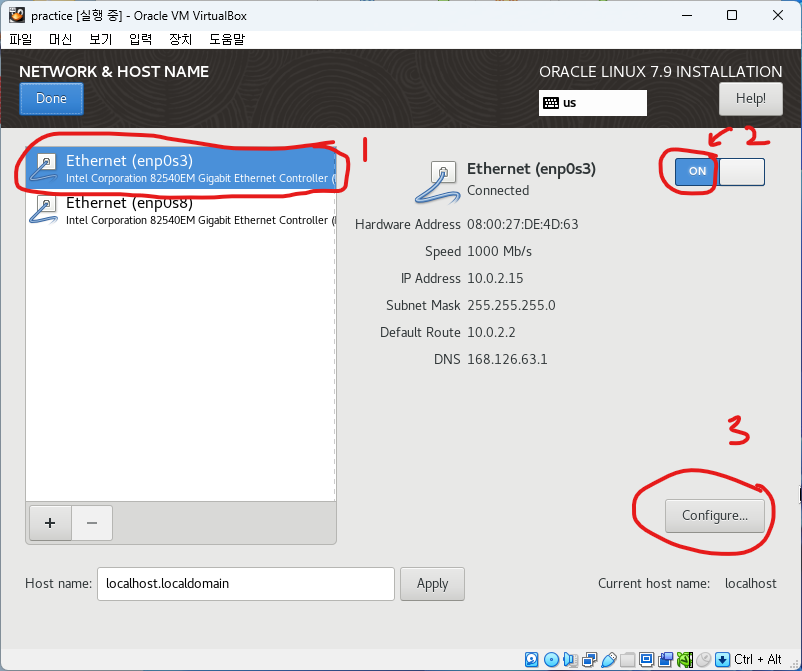Click the VirtualBox penguin icon in title bar
Viewport: 802px width, 671px height.
pos(16,15)
